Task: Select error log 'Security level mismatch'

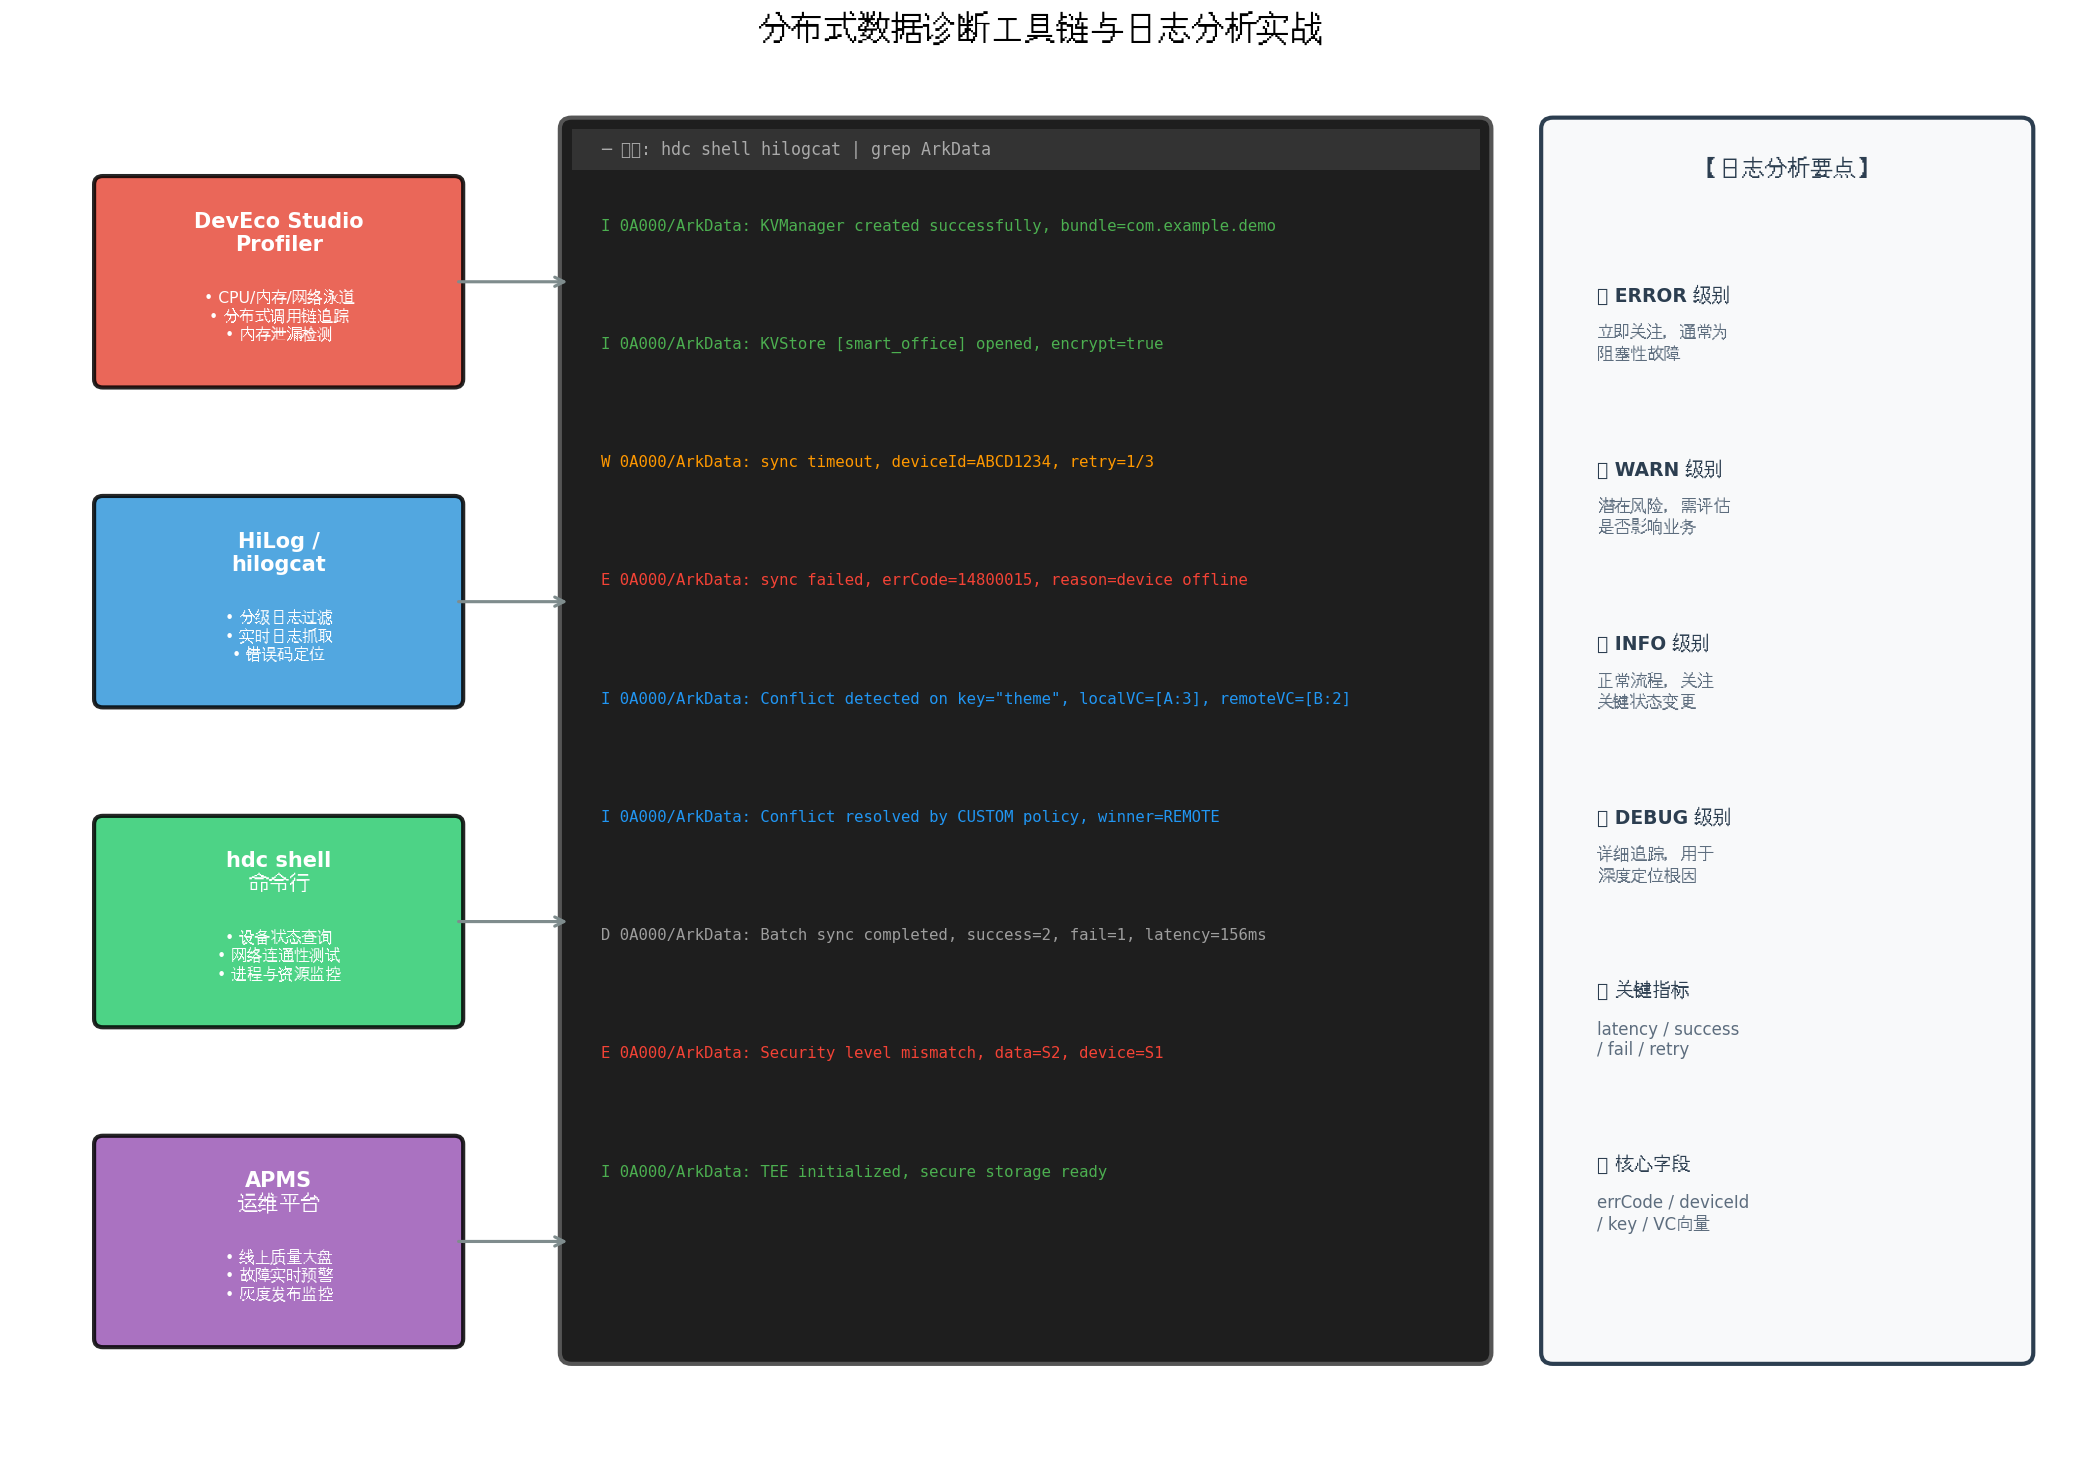Action: (x=882, y=1053)
